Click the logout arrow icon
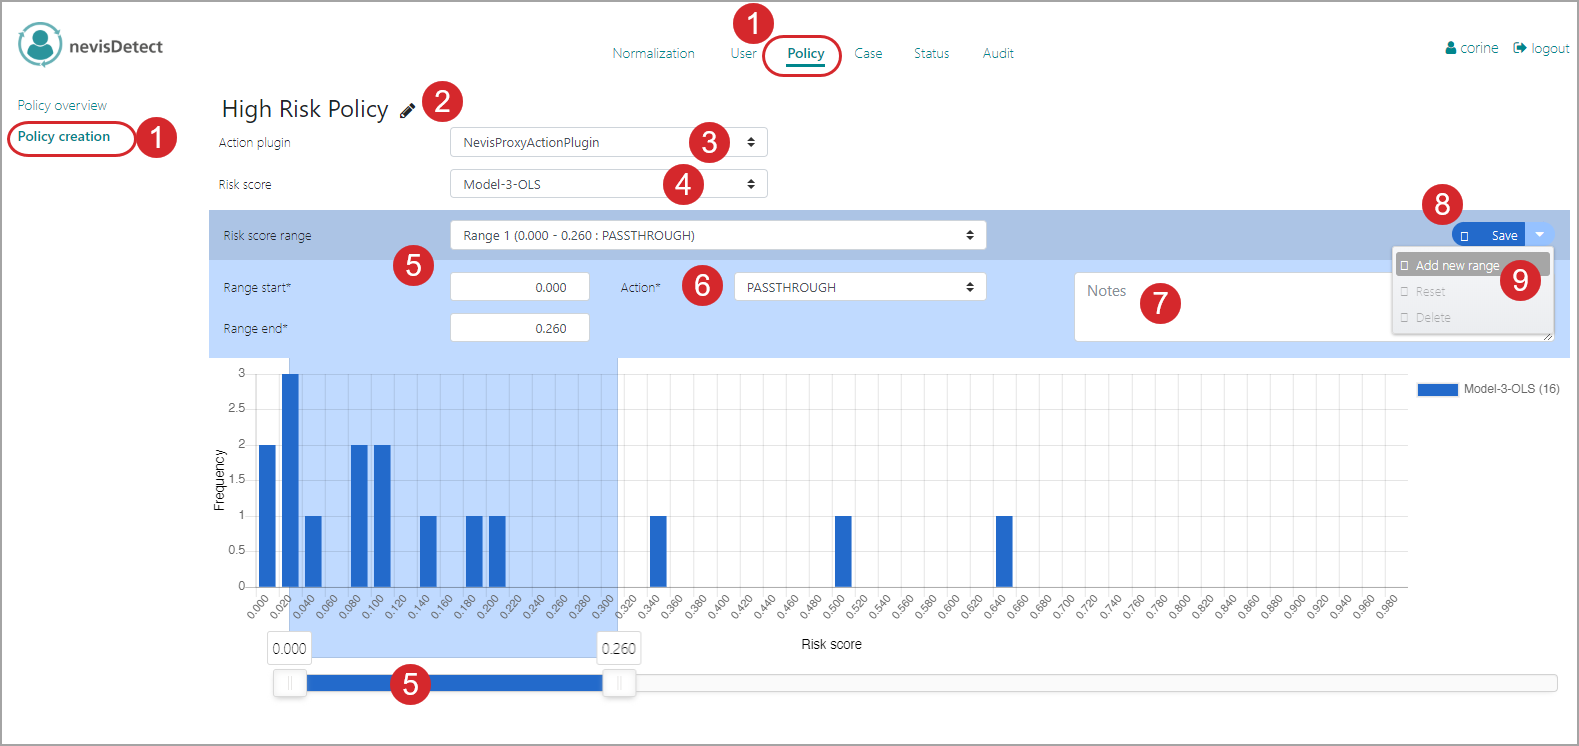This screenshot has width=1579, height=746. point(1519,48)
